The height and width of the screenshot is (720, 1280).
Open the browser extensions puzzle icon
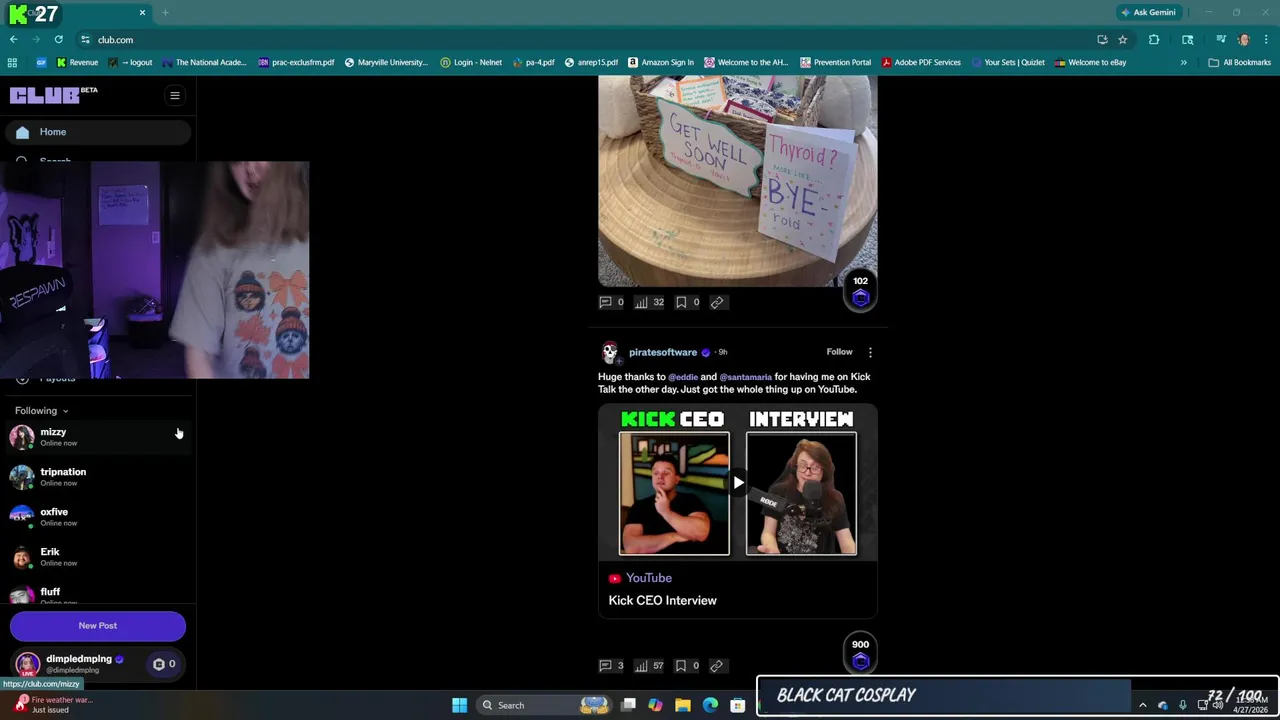[1154, 40]
